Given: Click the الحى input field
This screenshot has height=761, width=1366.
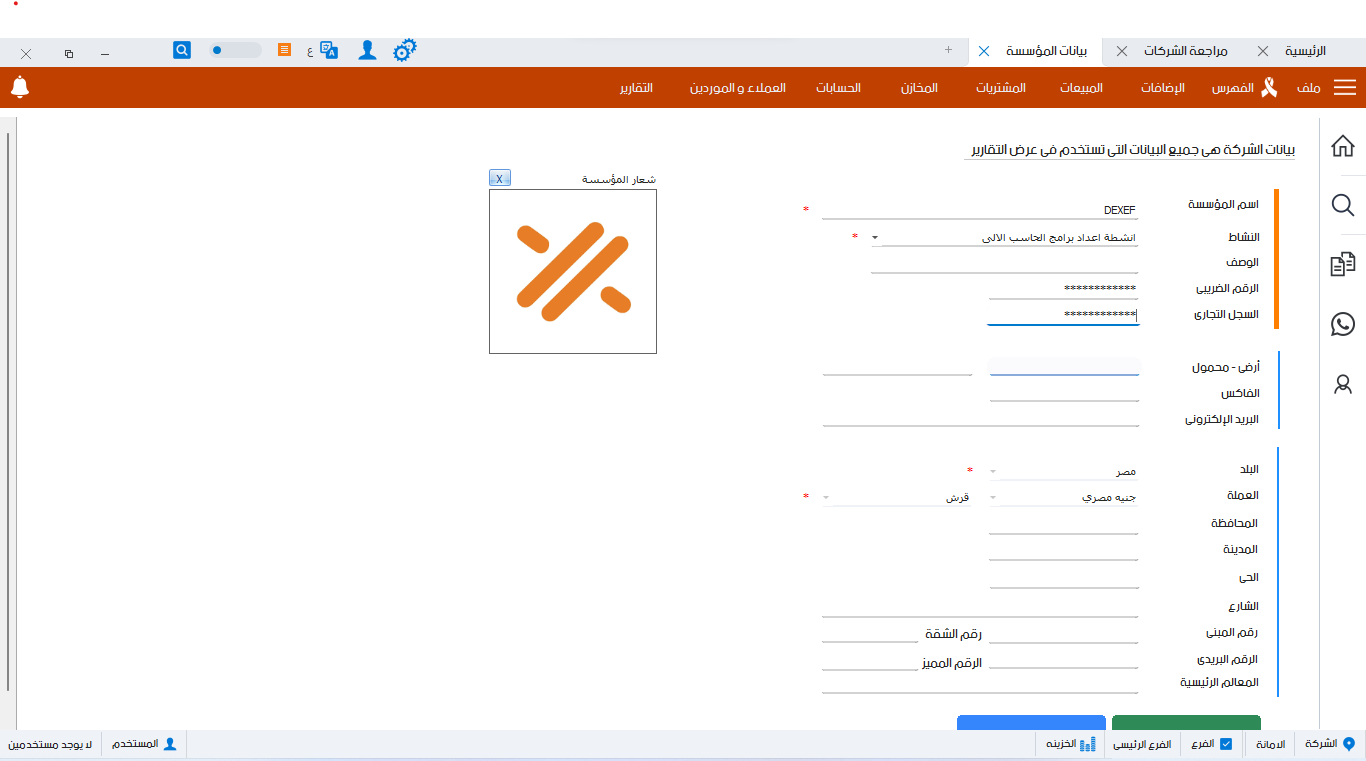Looking at the screenshot, I should click(1064, 578).
